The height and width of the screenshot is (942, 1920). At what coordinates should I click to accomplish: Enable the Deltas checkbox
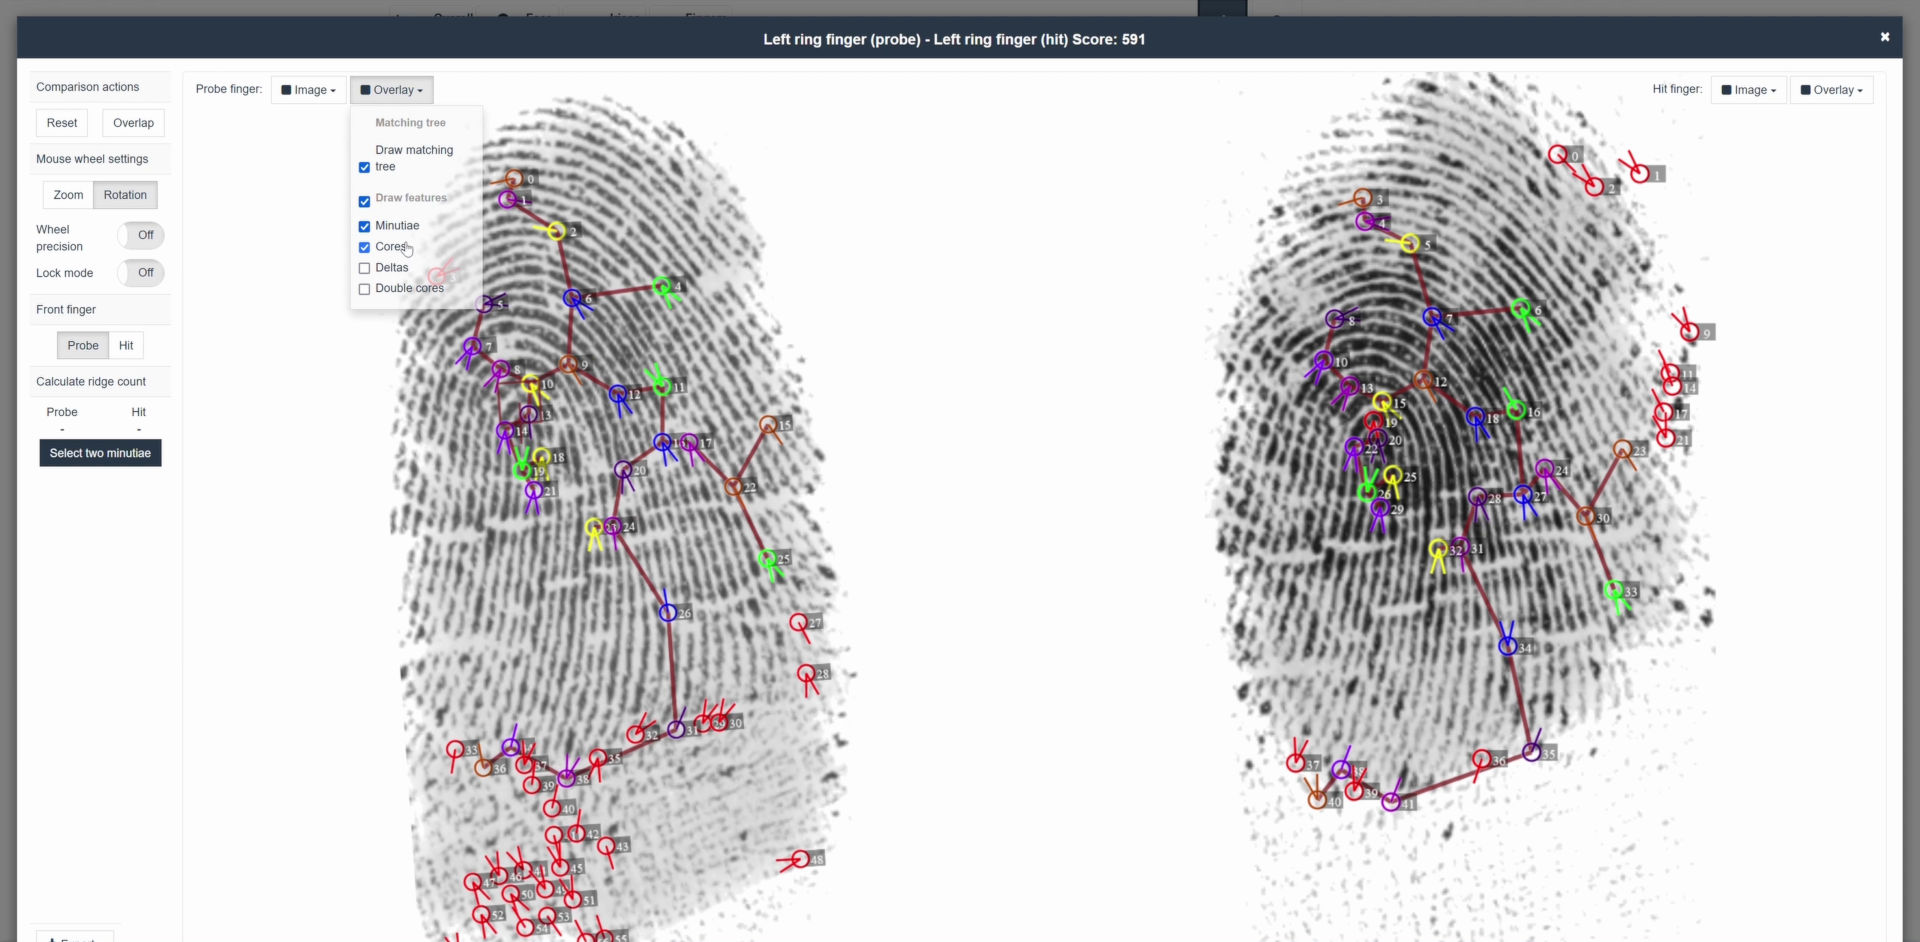point(365,268)
